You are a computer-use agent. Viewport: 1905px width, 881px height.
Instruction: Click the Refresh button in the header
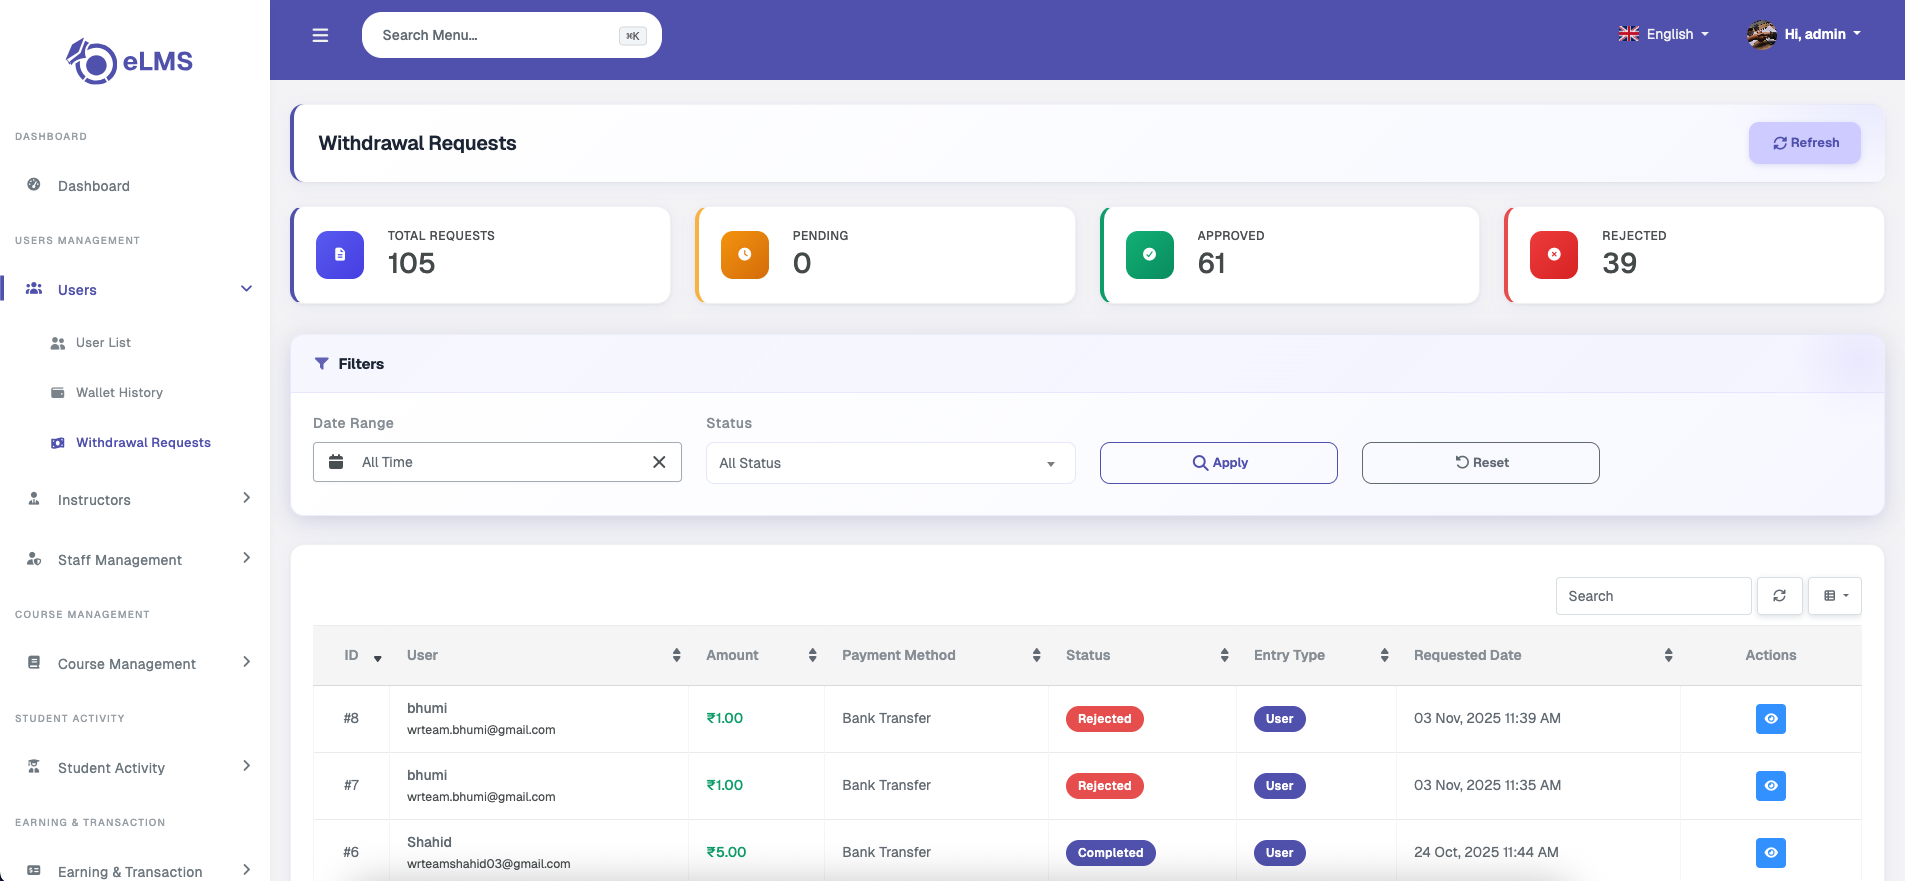pyautogui.click(x=1805, y=143)
